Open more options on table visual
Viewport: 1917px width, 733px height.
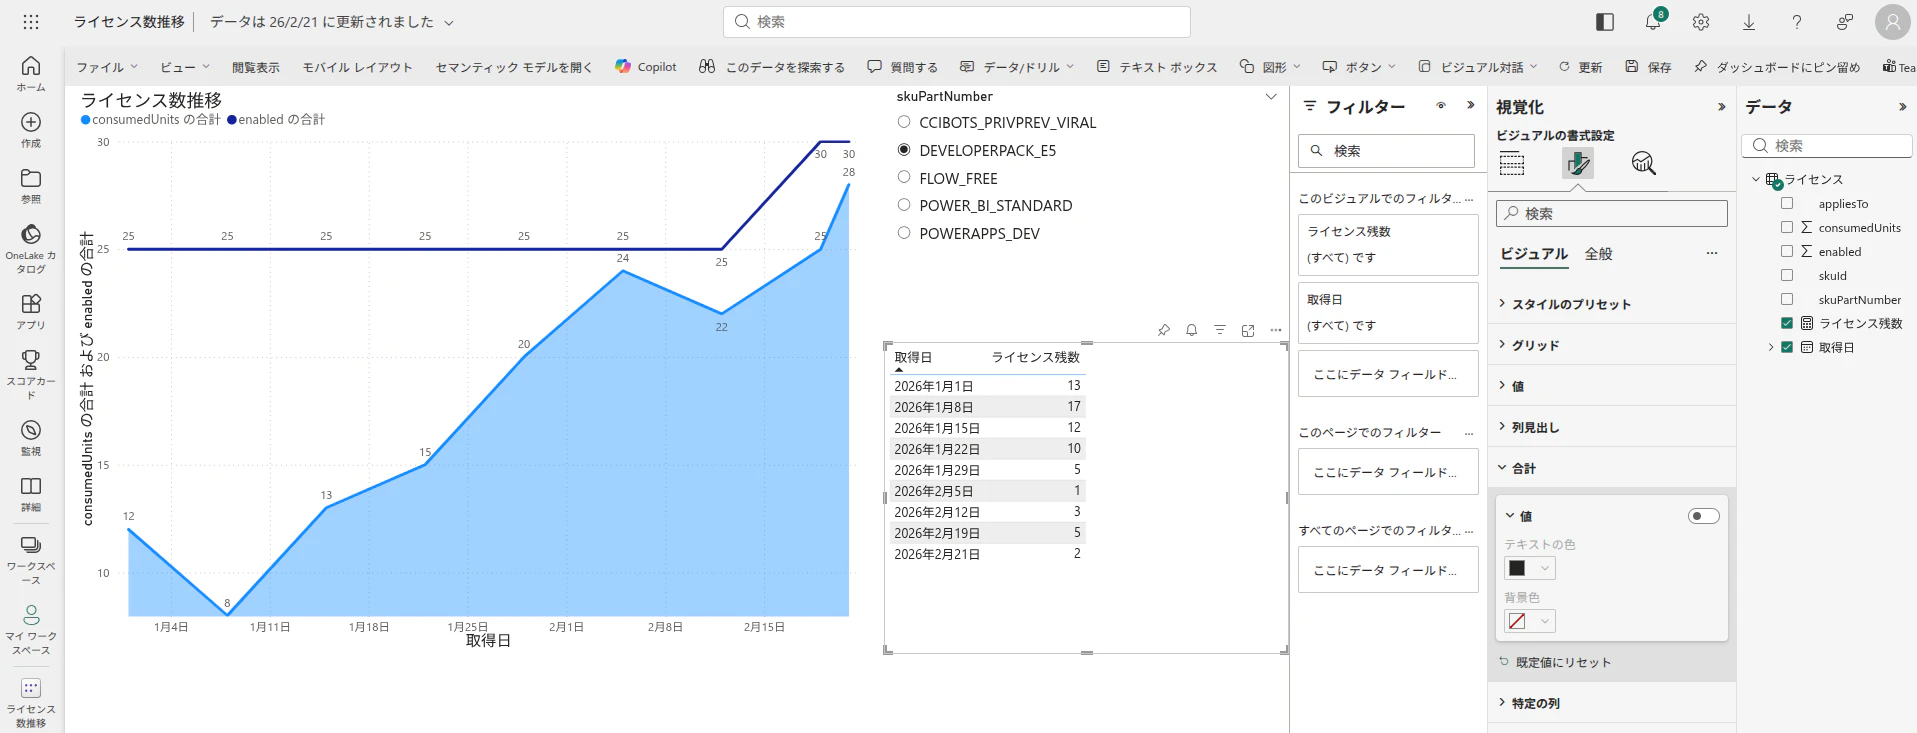pyautogui.click(x=1276, y=330)
